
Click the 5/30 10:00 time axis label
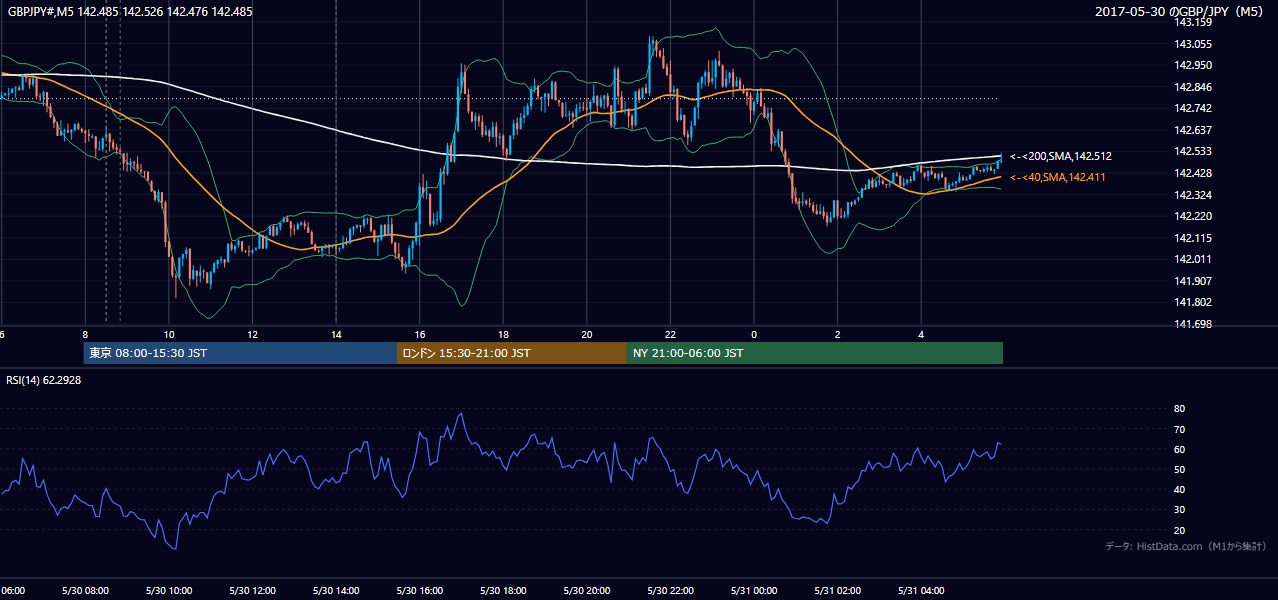[169, 591]
